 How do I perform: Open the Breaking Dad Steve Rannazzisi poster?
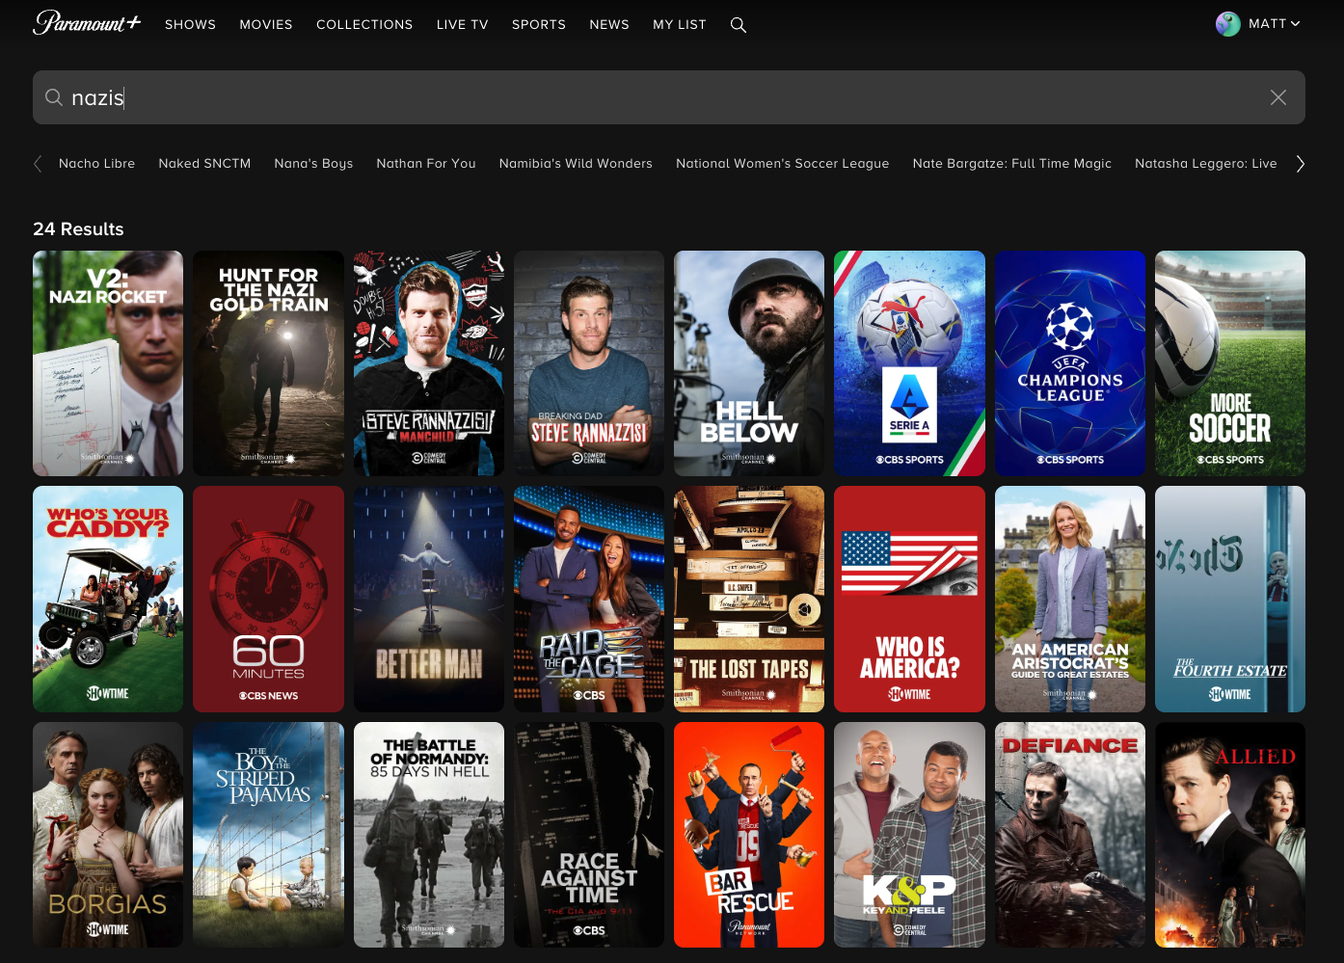[589, 363]
